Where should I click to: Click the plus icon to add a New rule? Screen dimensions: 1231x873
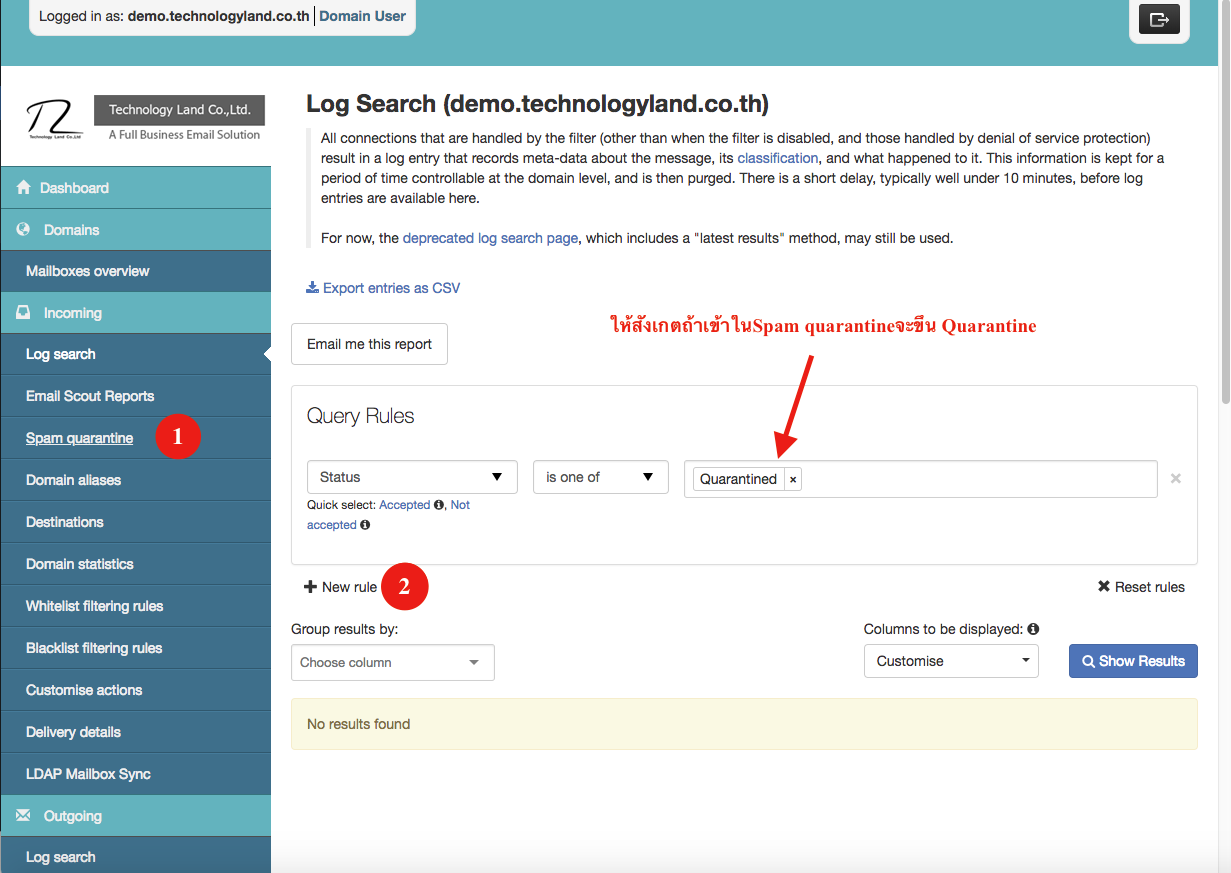313,586
